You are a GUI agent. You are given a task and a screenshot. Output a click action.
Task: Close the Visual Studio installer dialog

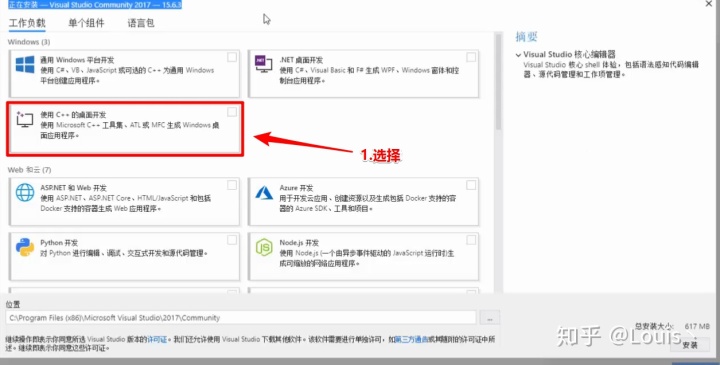pos(709,4)
